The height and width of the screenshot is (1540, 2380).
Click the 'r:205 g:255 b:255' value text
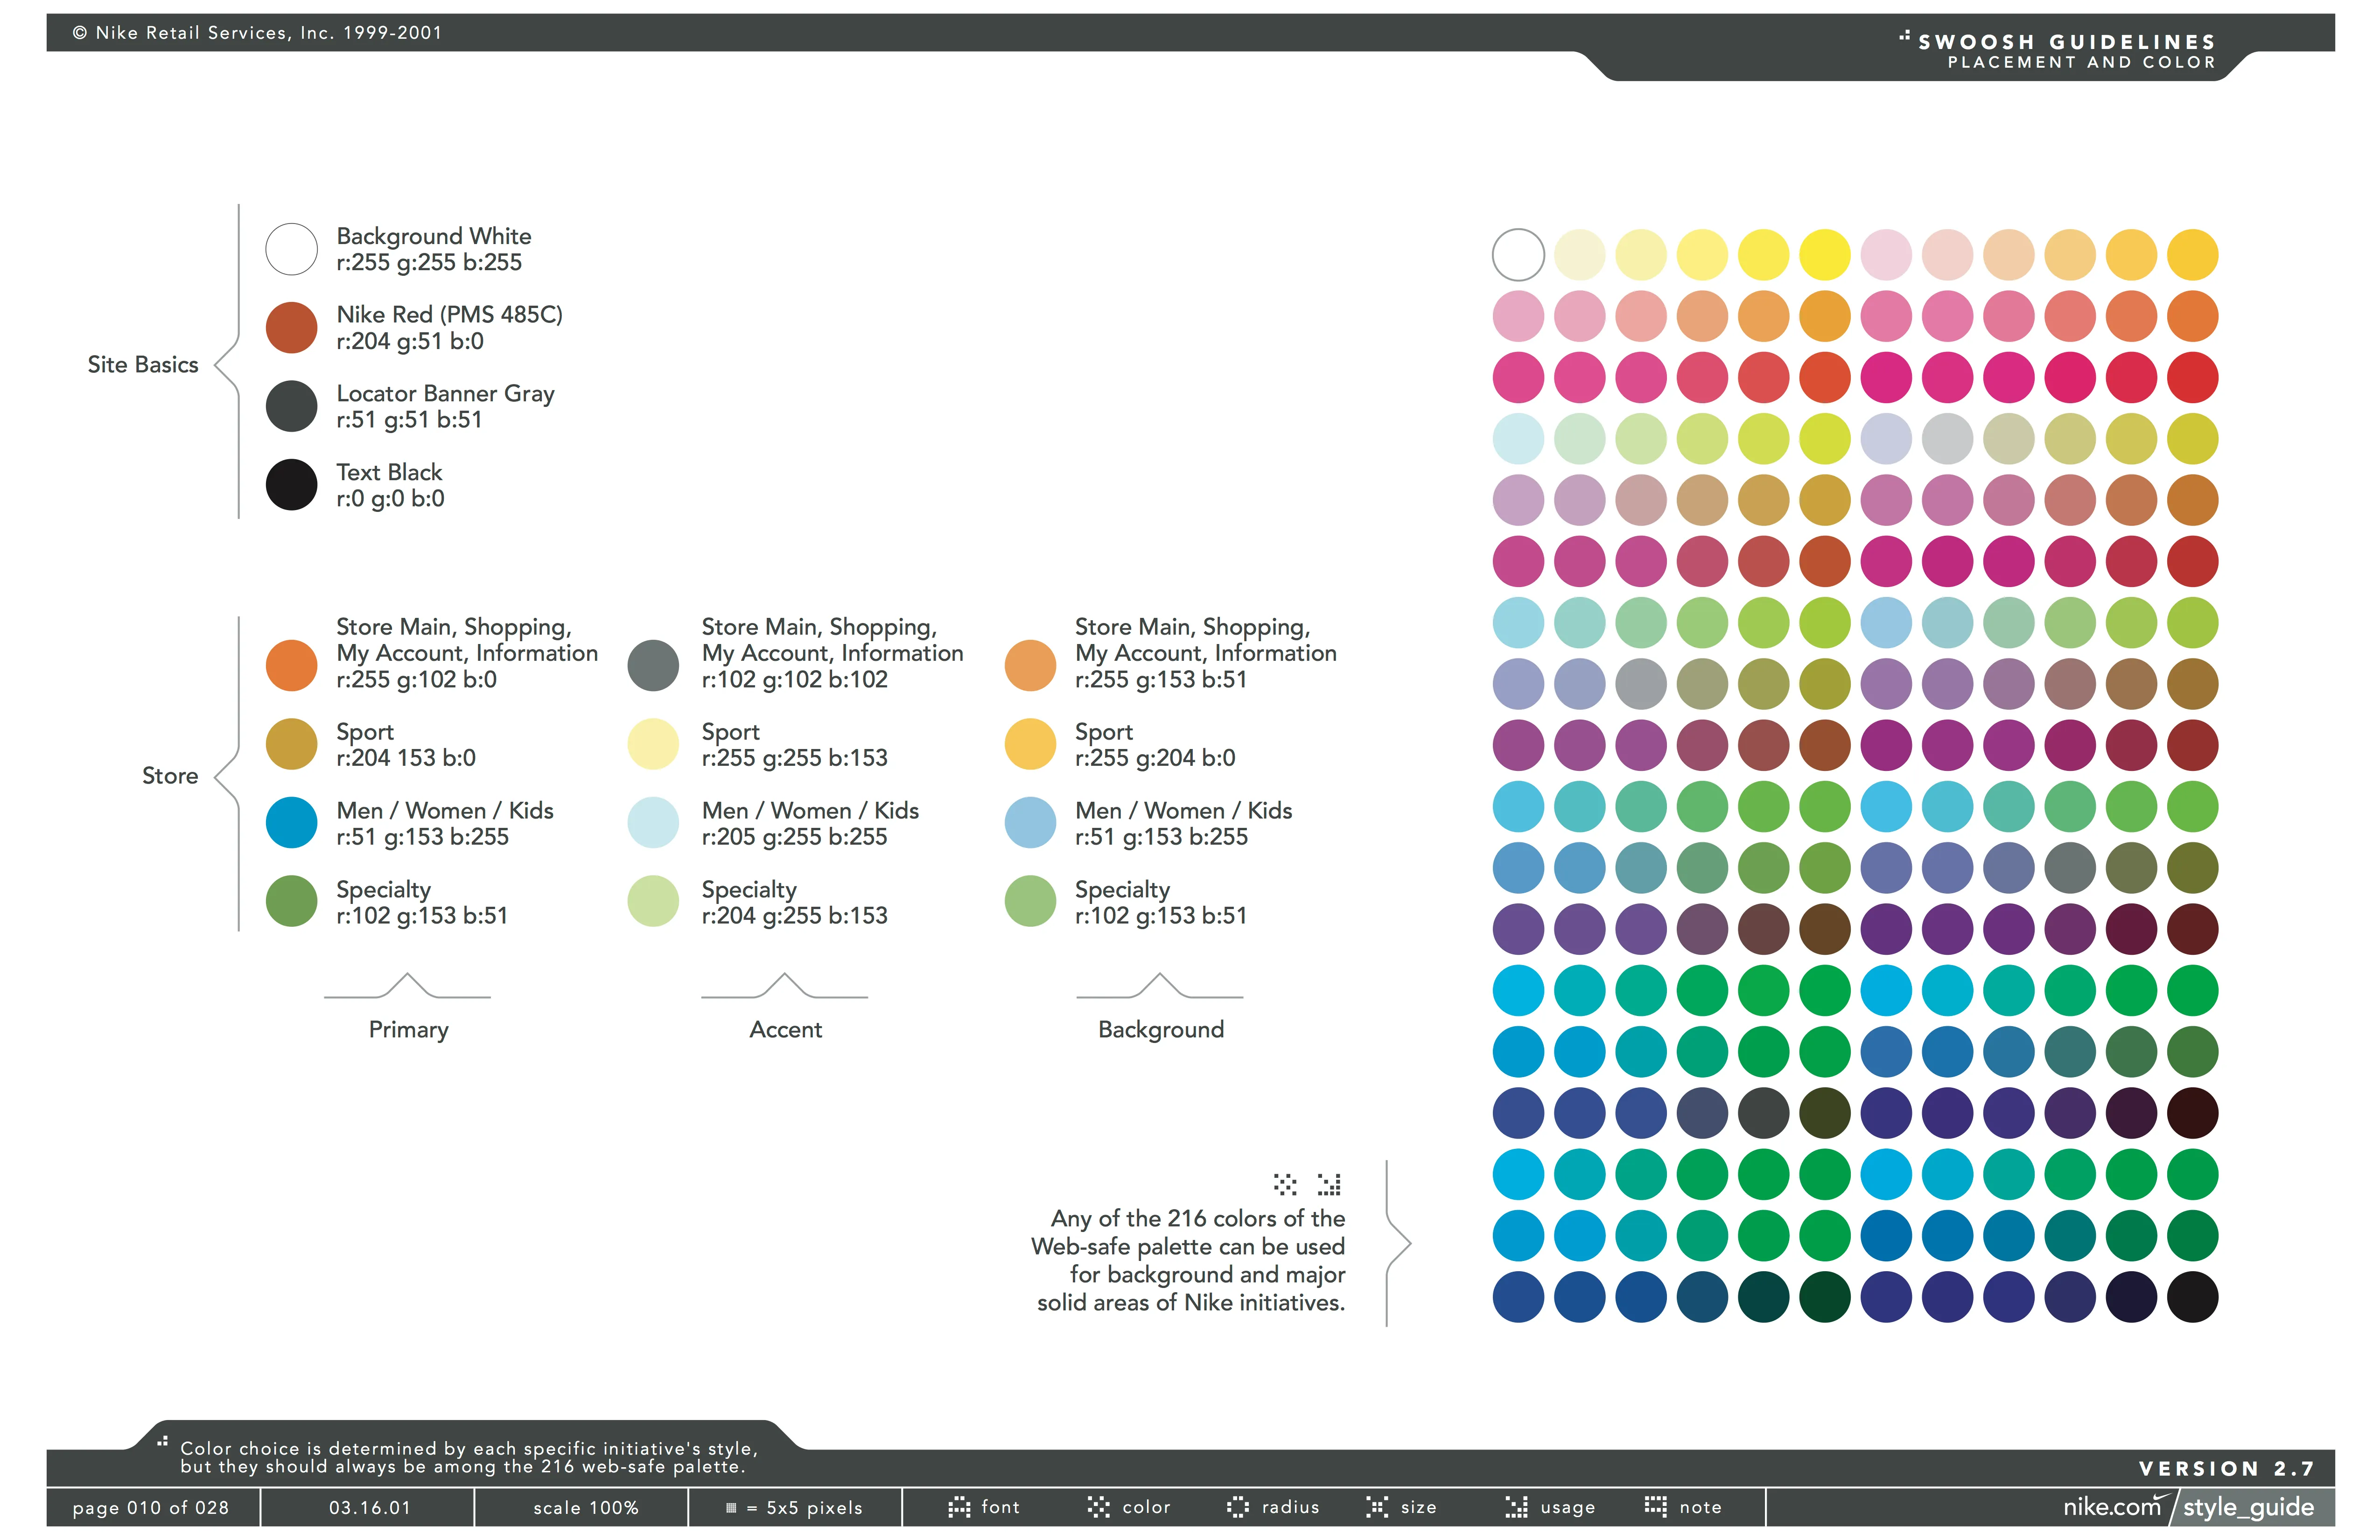tap(795, 837)
